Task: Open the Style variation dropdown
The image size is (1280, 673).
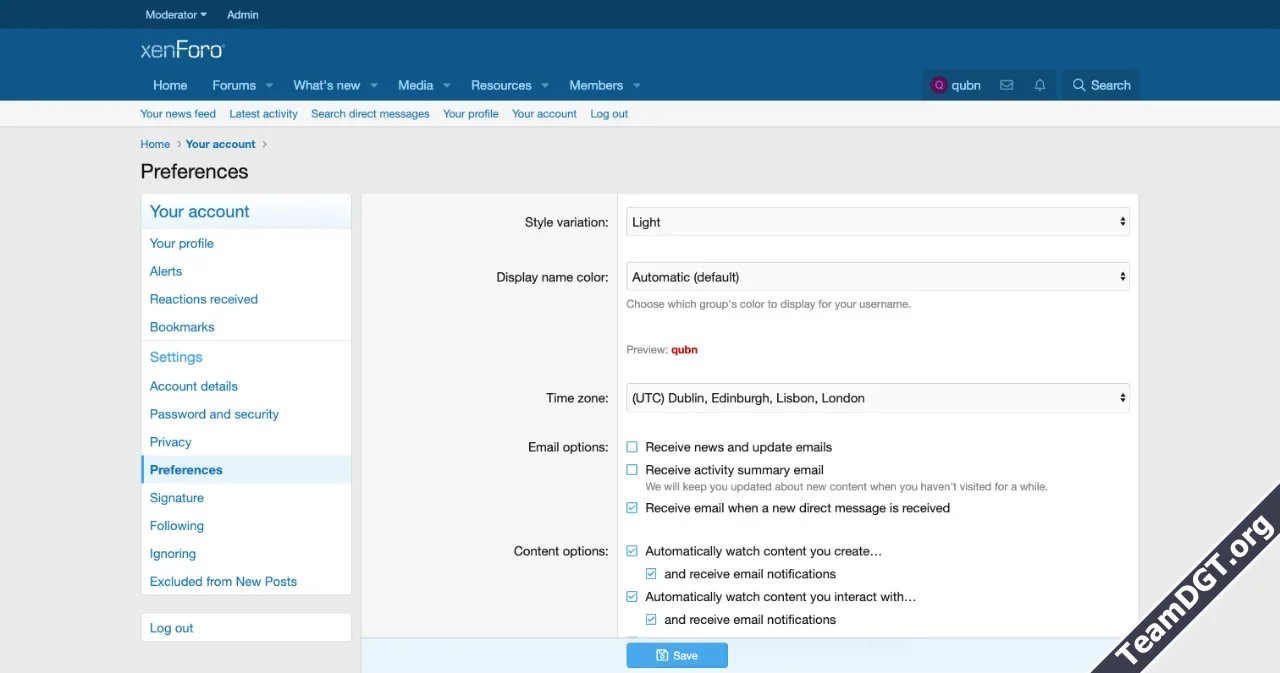Action: 877,222
